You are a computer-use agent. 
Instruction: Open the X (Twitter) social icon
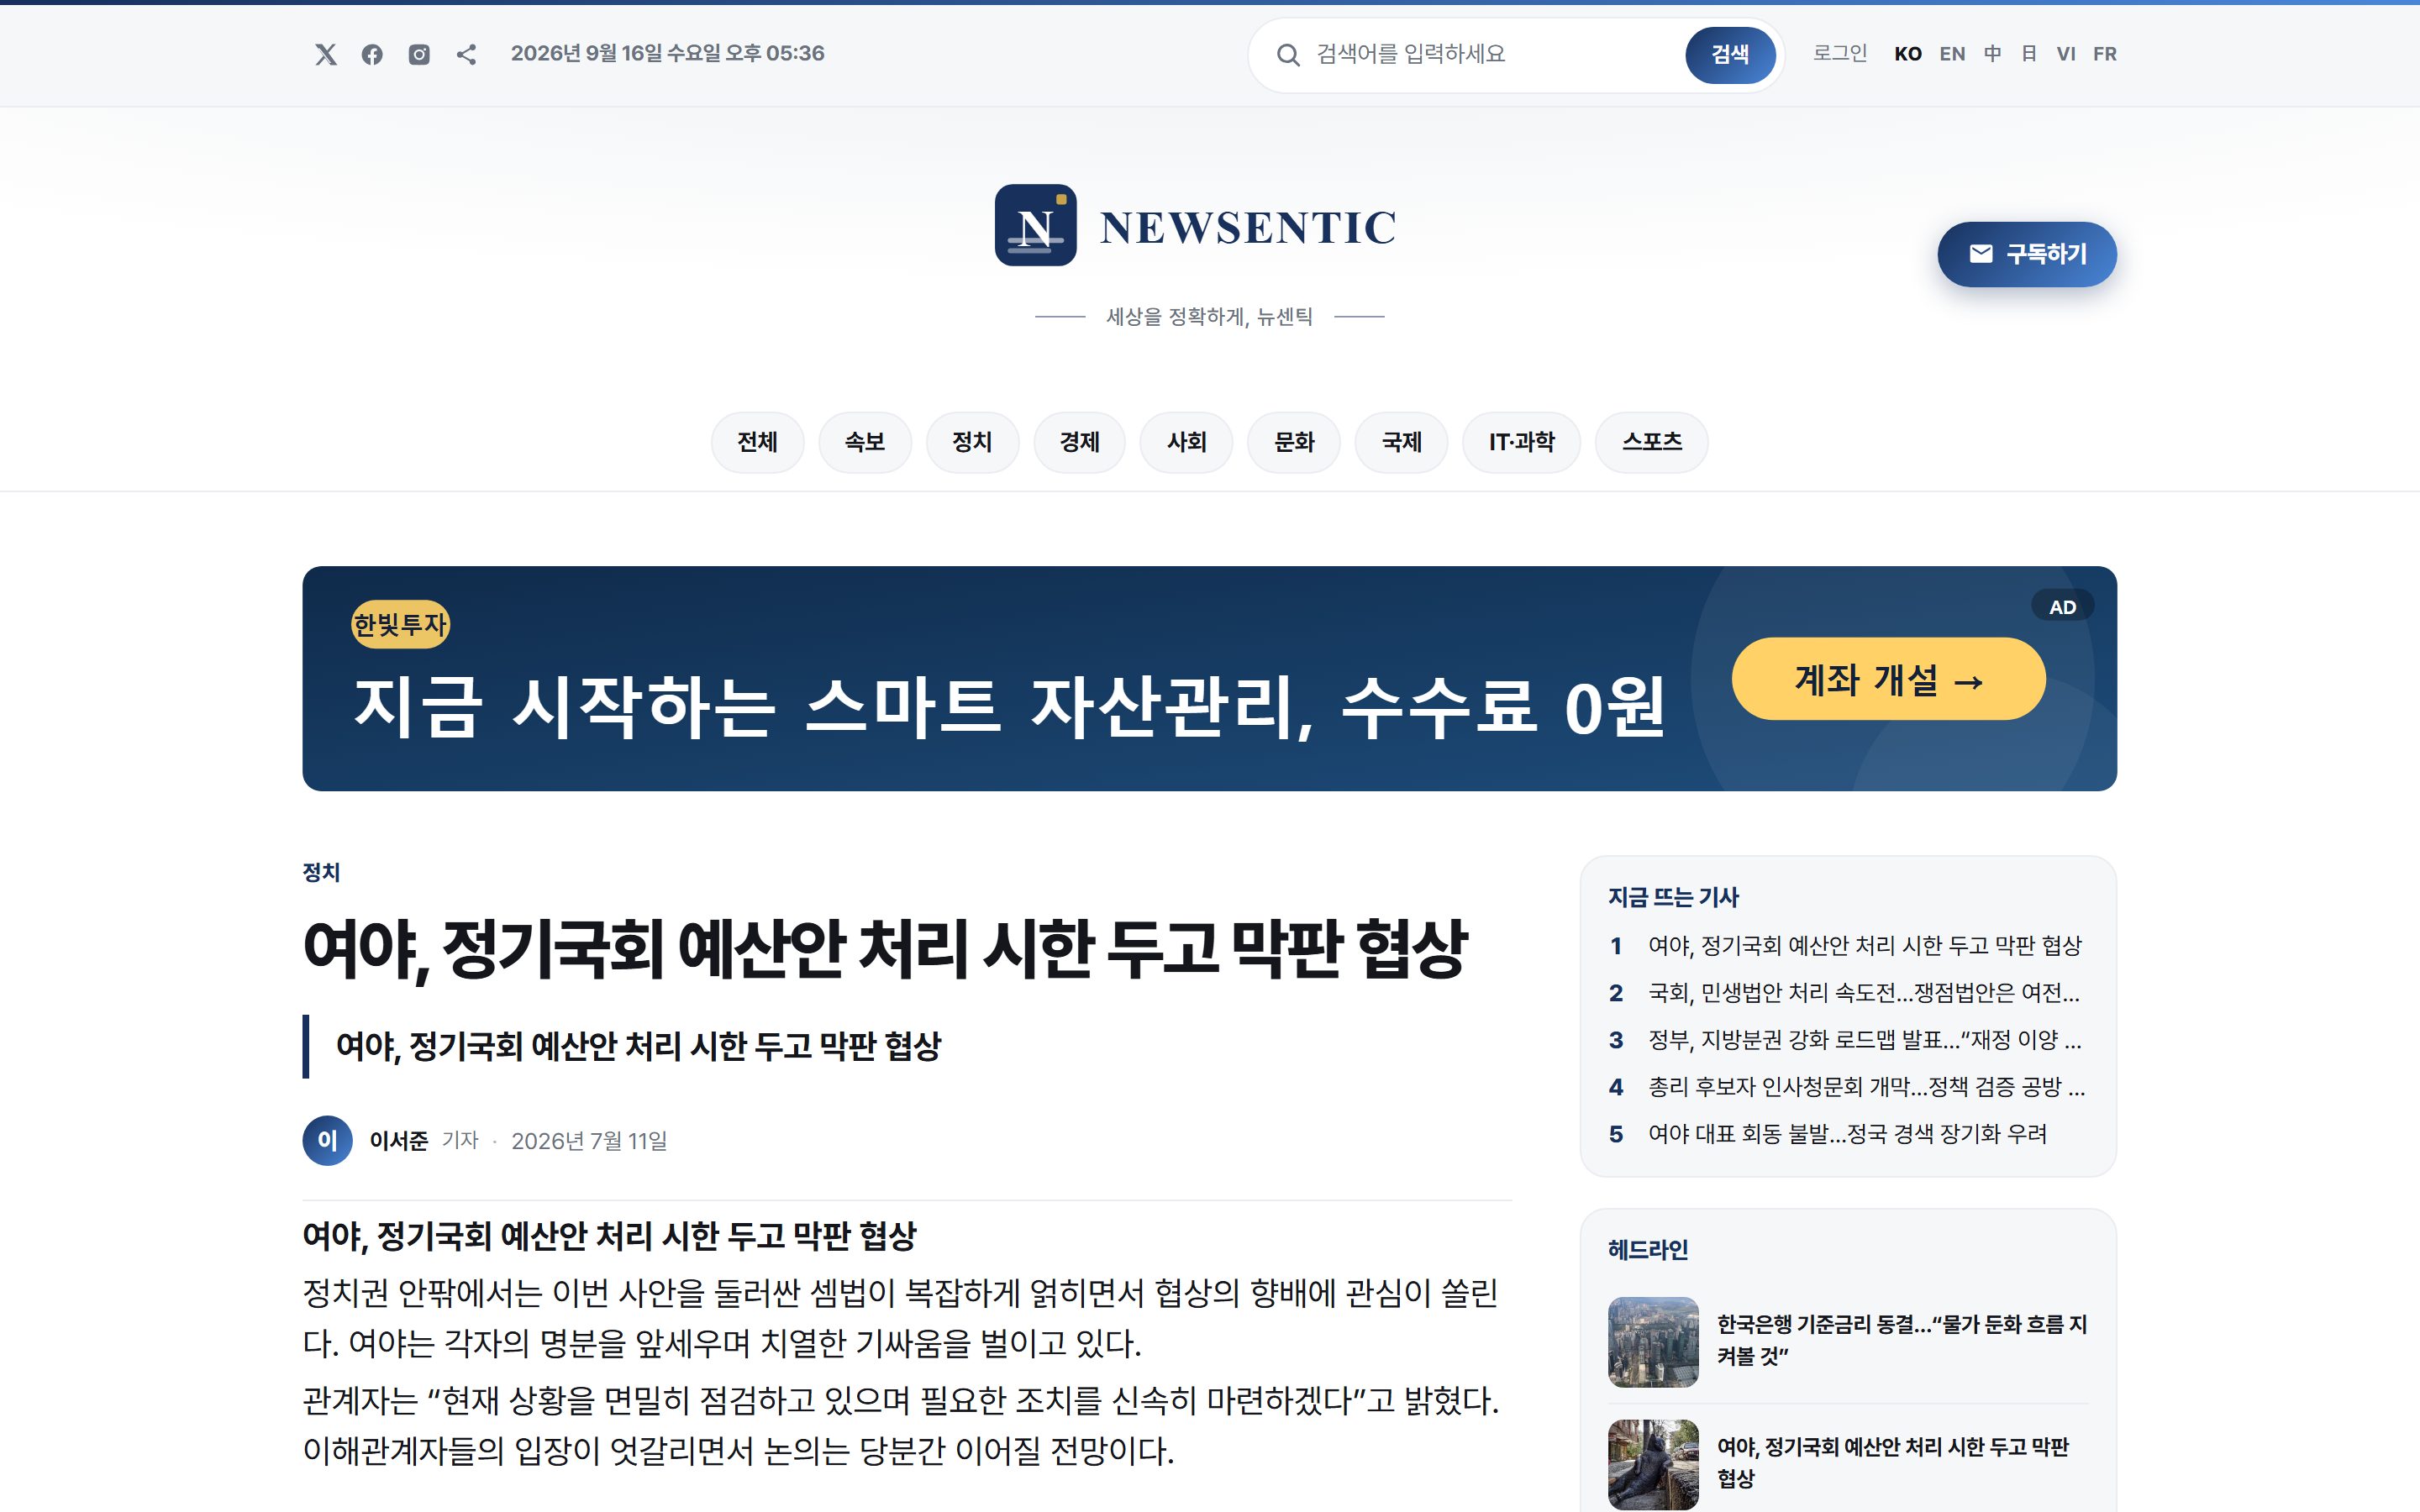[325, 54]
